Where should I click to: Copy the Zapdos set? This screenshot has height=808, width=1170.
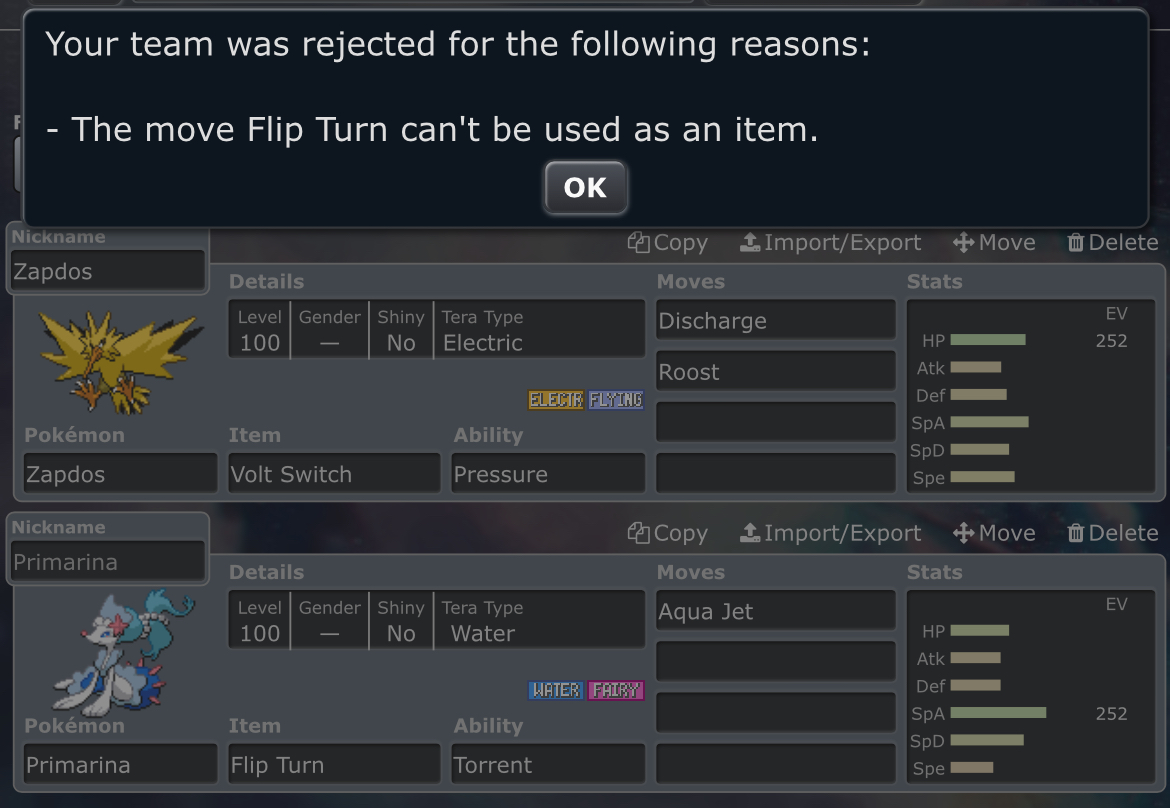coord(667,243)
